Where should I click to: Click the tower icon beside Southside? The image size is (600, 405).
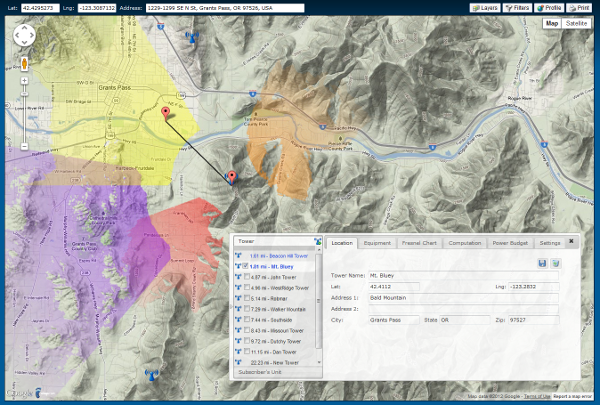pos(238,320)
